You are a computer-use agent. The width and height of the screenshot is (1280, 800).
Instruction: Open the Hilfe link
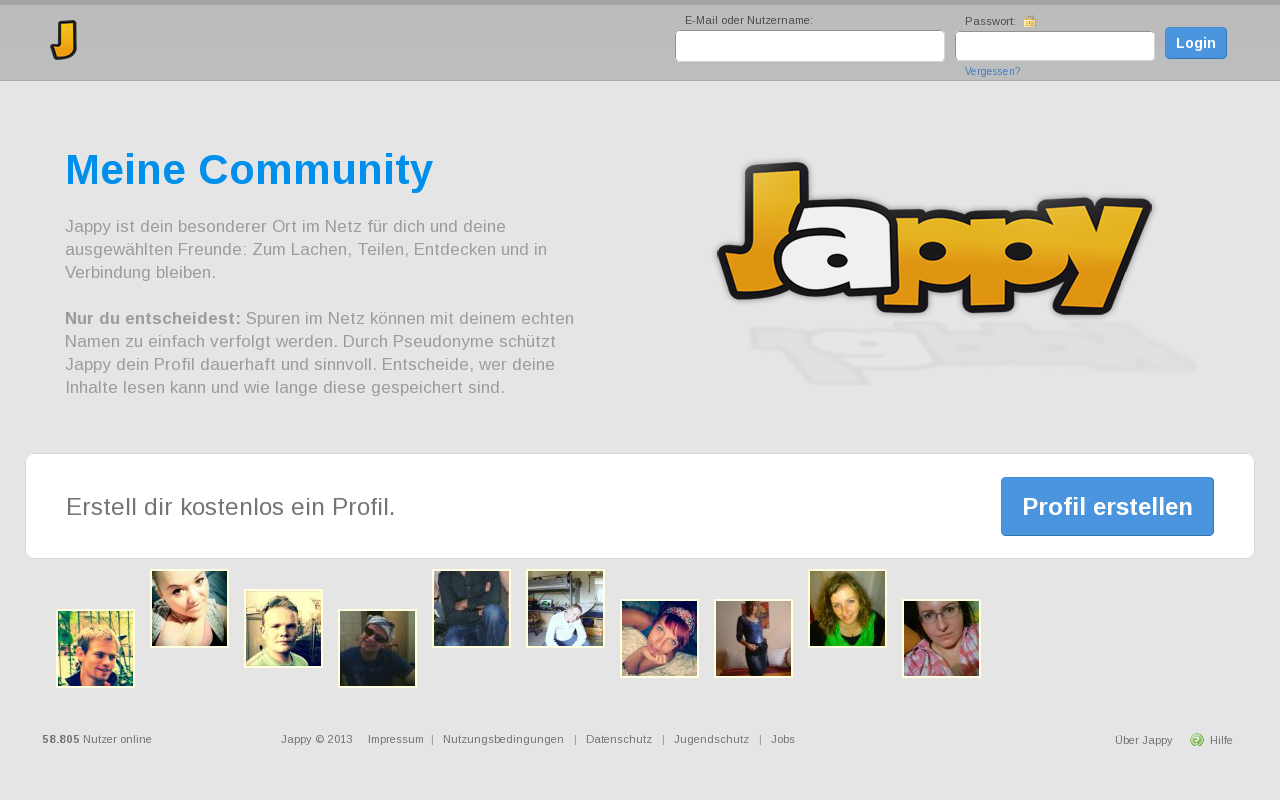pyautogui.click(x=1221, y=740)
